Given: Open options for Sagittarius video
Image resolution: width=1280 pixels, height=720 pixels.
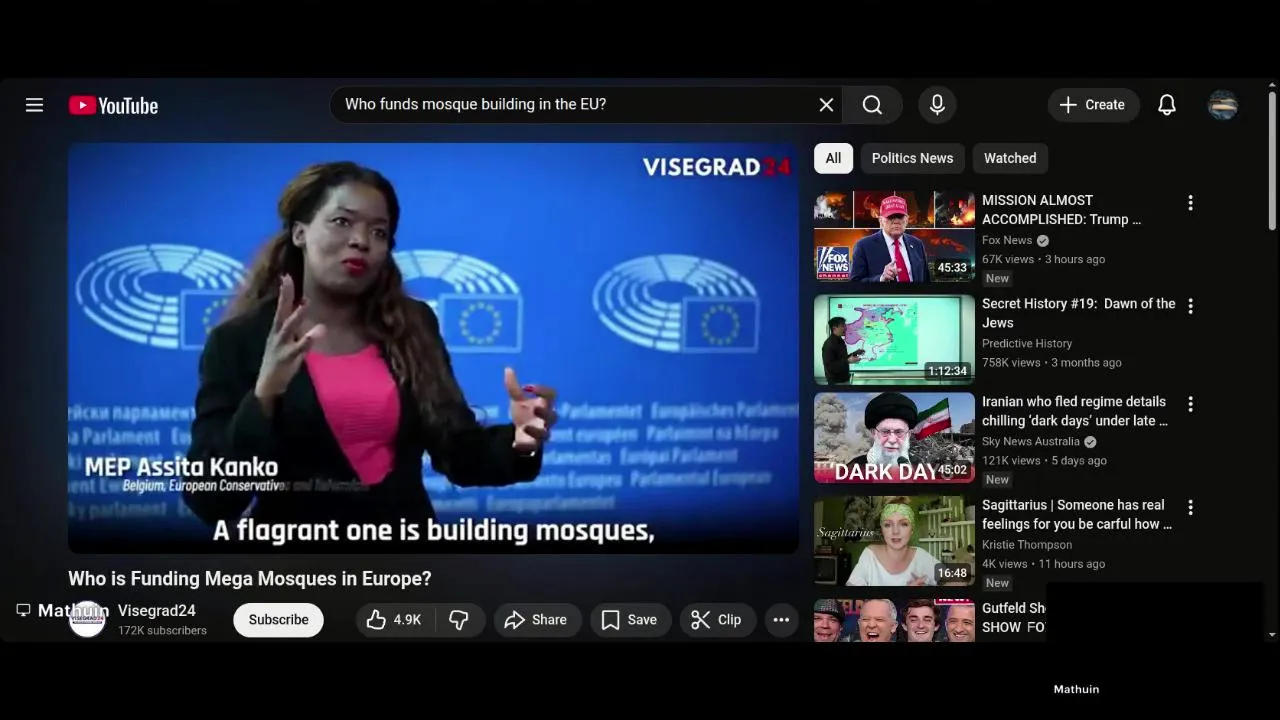Looking at the screenshot, I should [1190, 507].
